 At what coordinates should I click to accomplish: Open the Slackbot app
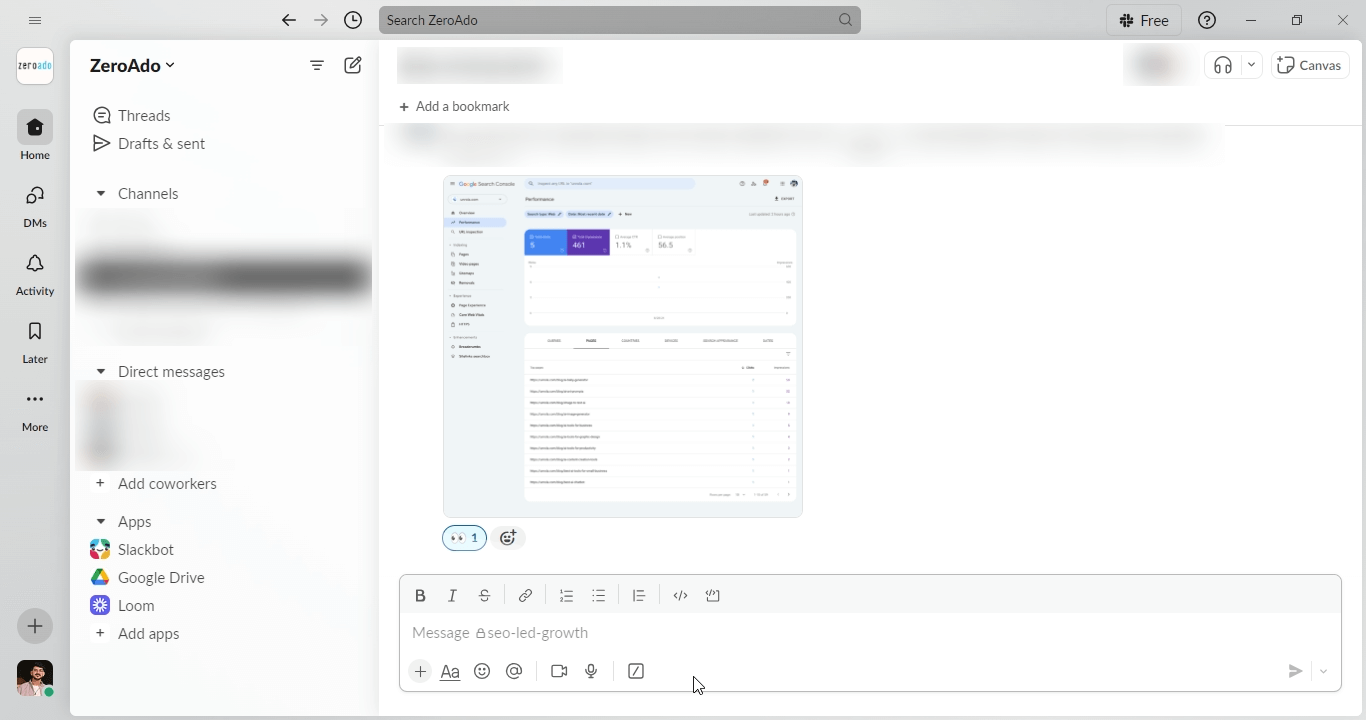[x=146, y=549]
